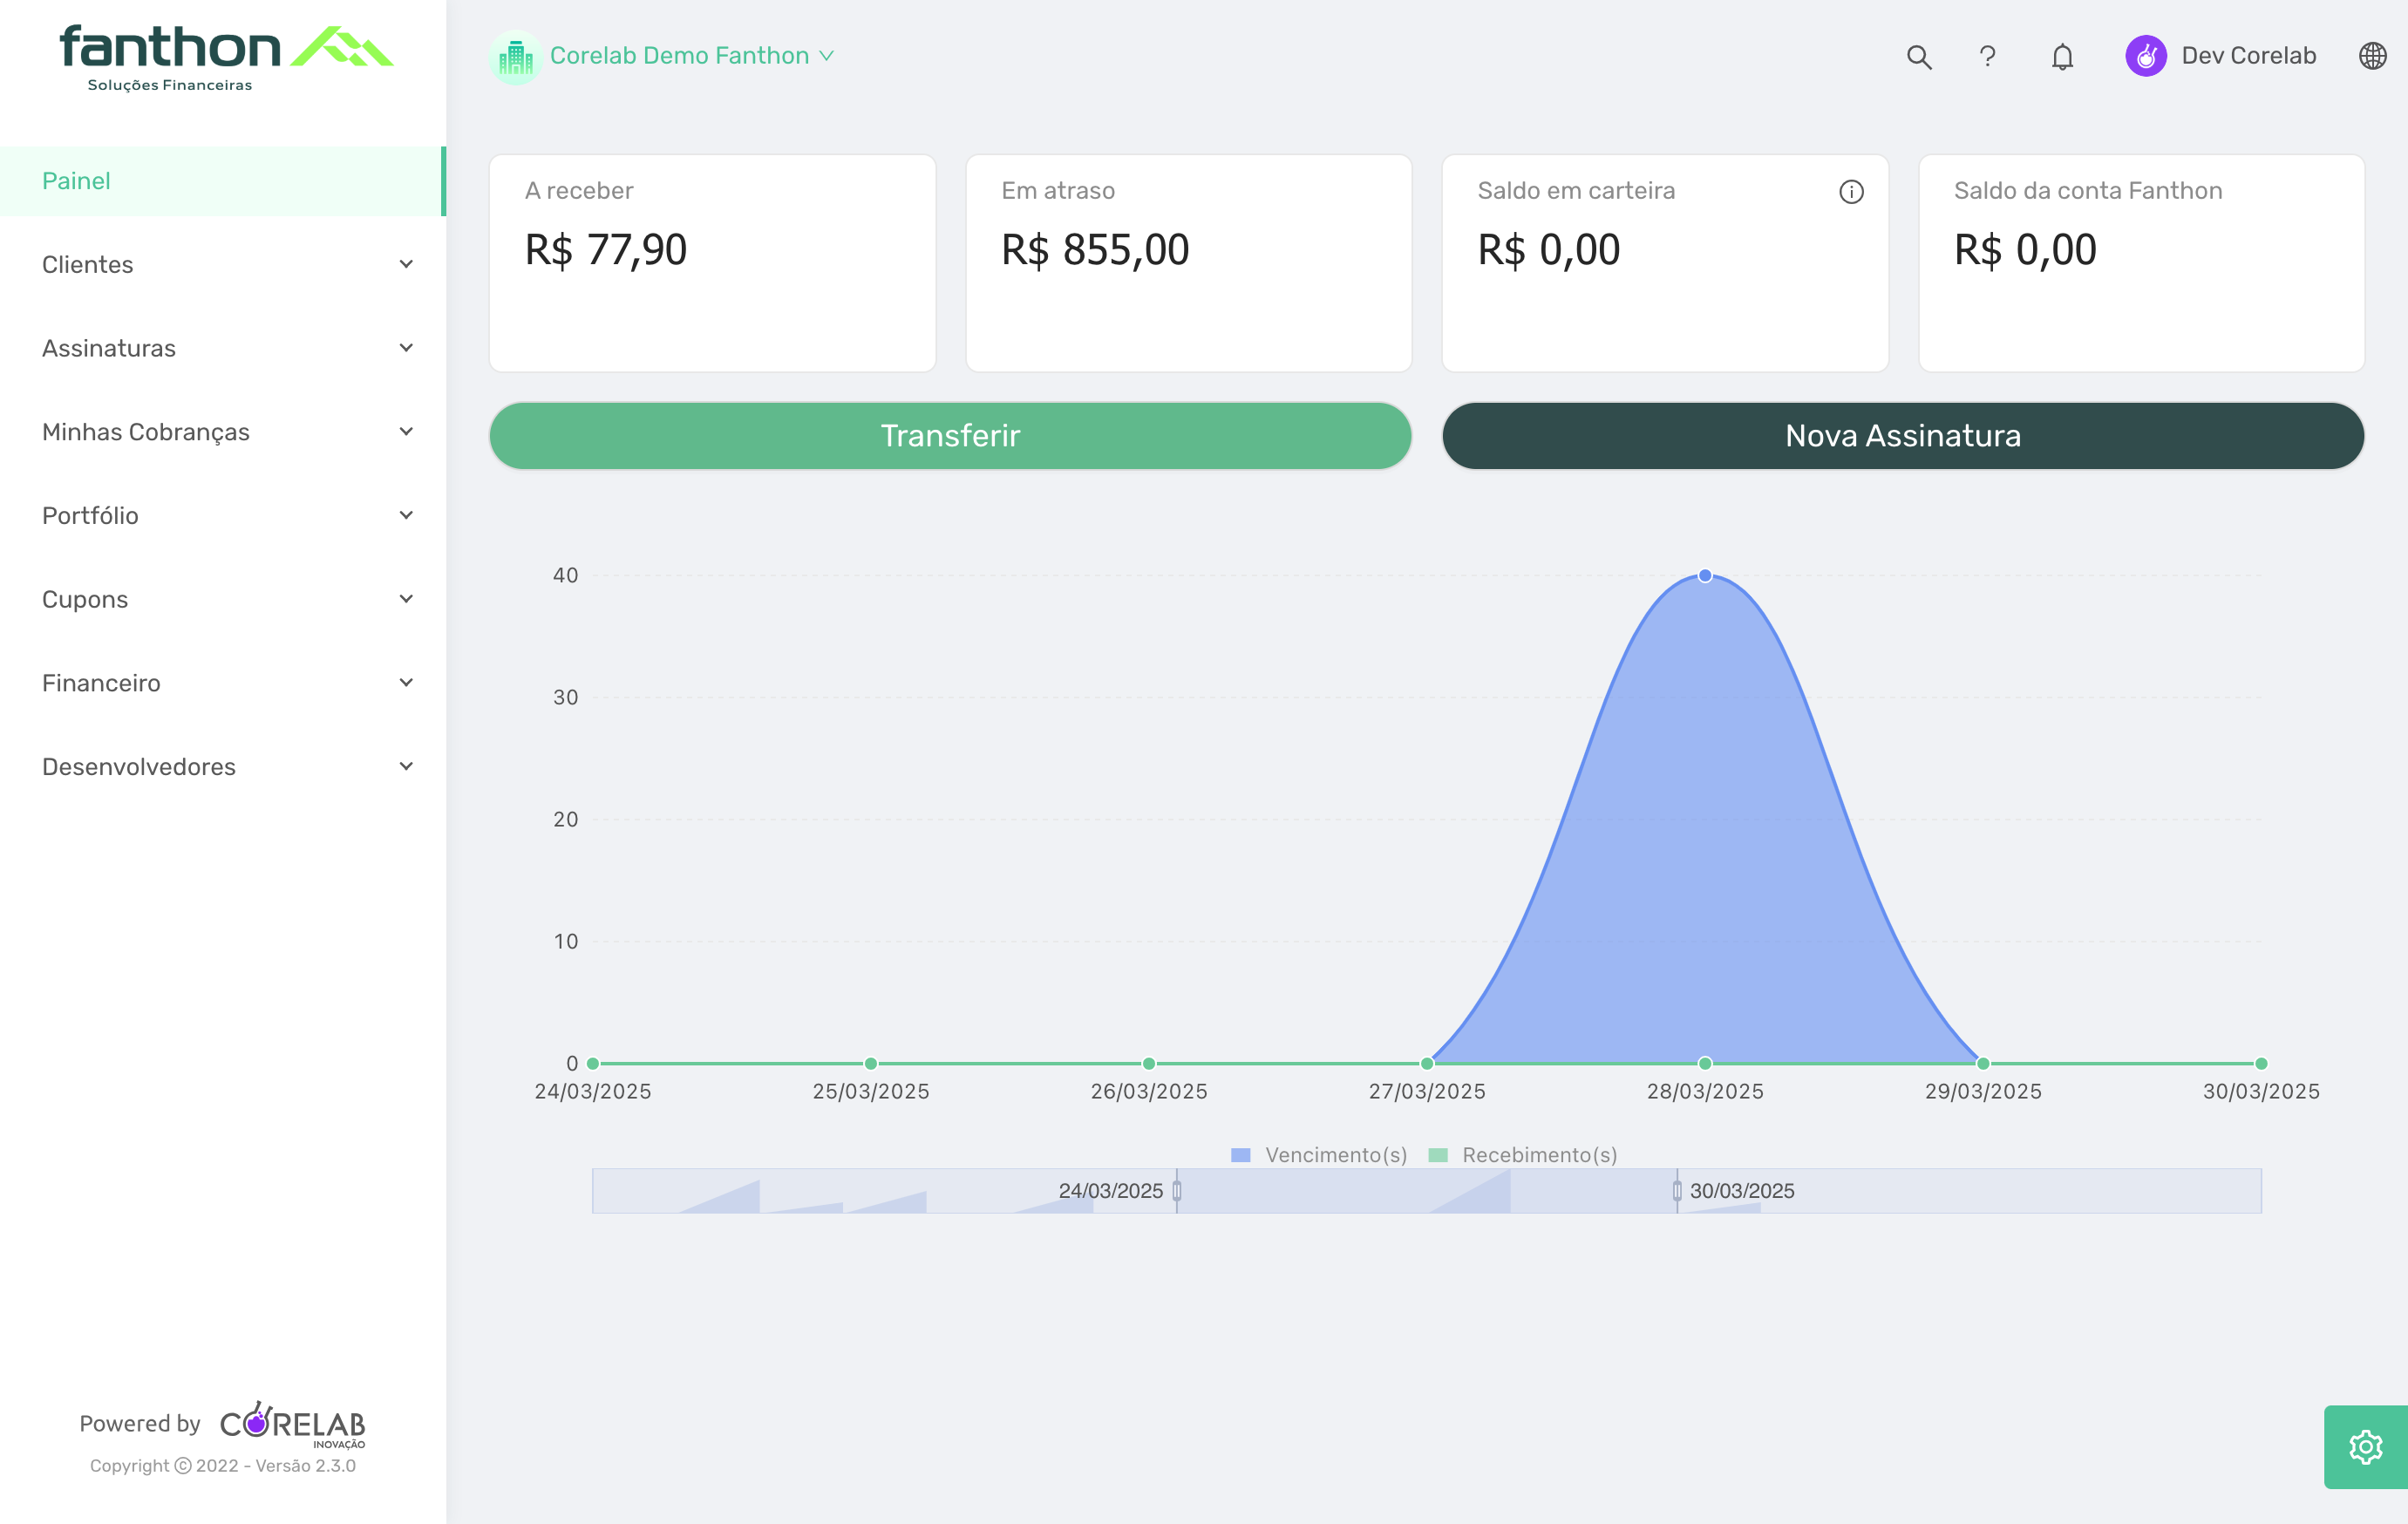Screen dimensions: 2408x1524
Task: Click the 24/03/2025 range slider handle
Action: 1177,1191
